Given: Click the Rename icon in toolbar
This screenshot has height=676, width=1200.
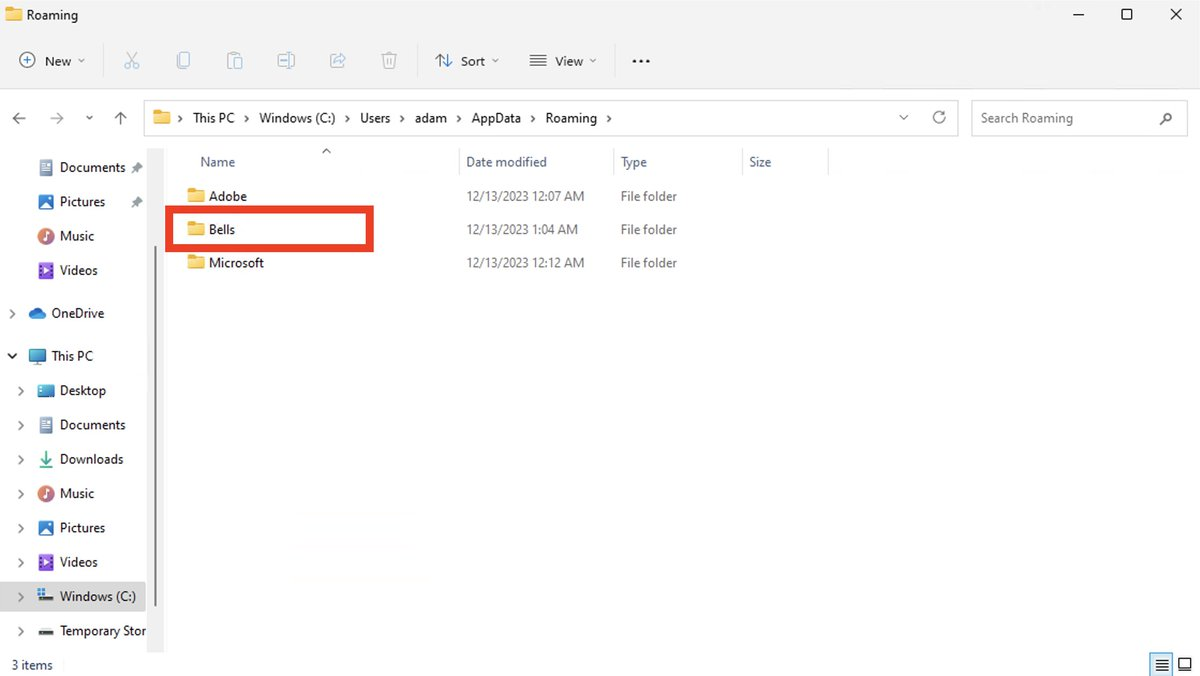Looking at the screenshot, I should point(286,61).
